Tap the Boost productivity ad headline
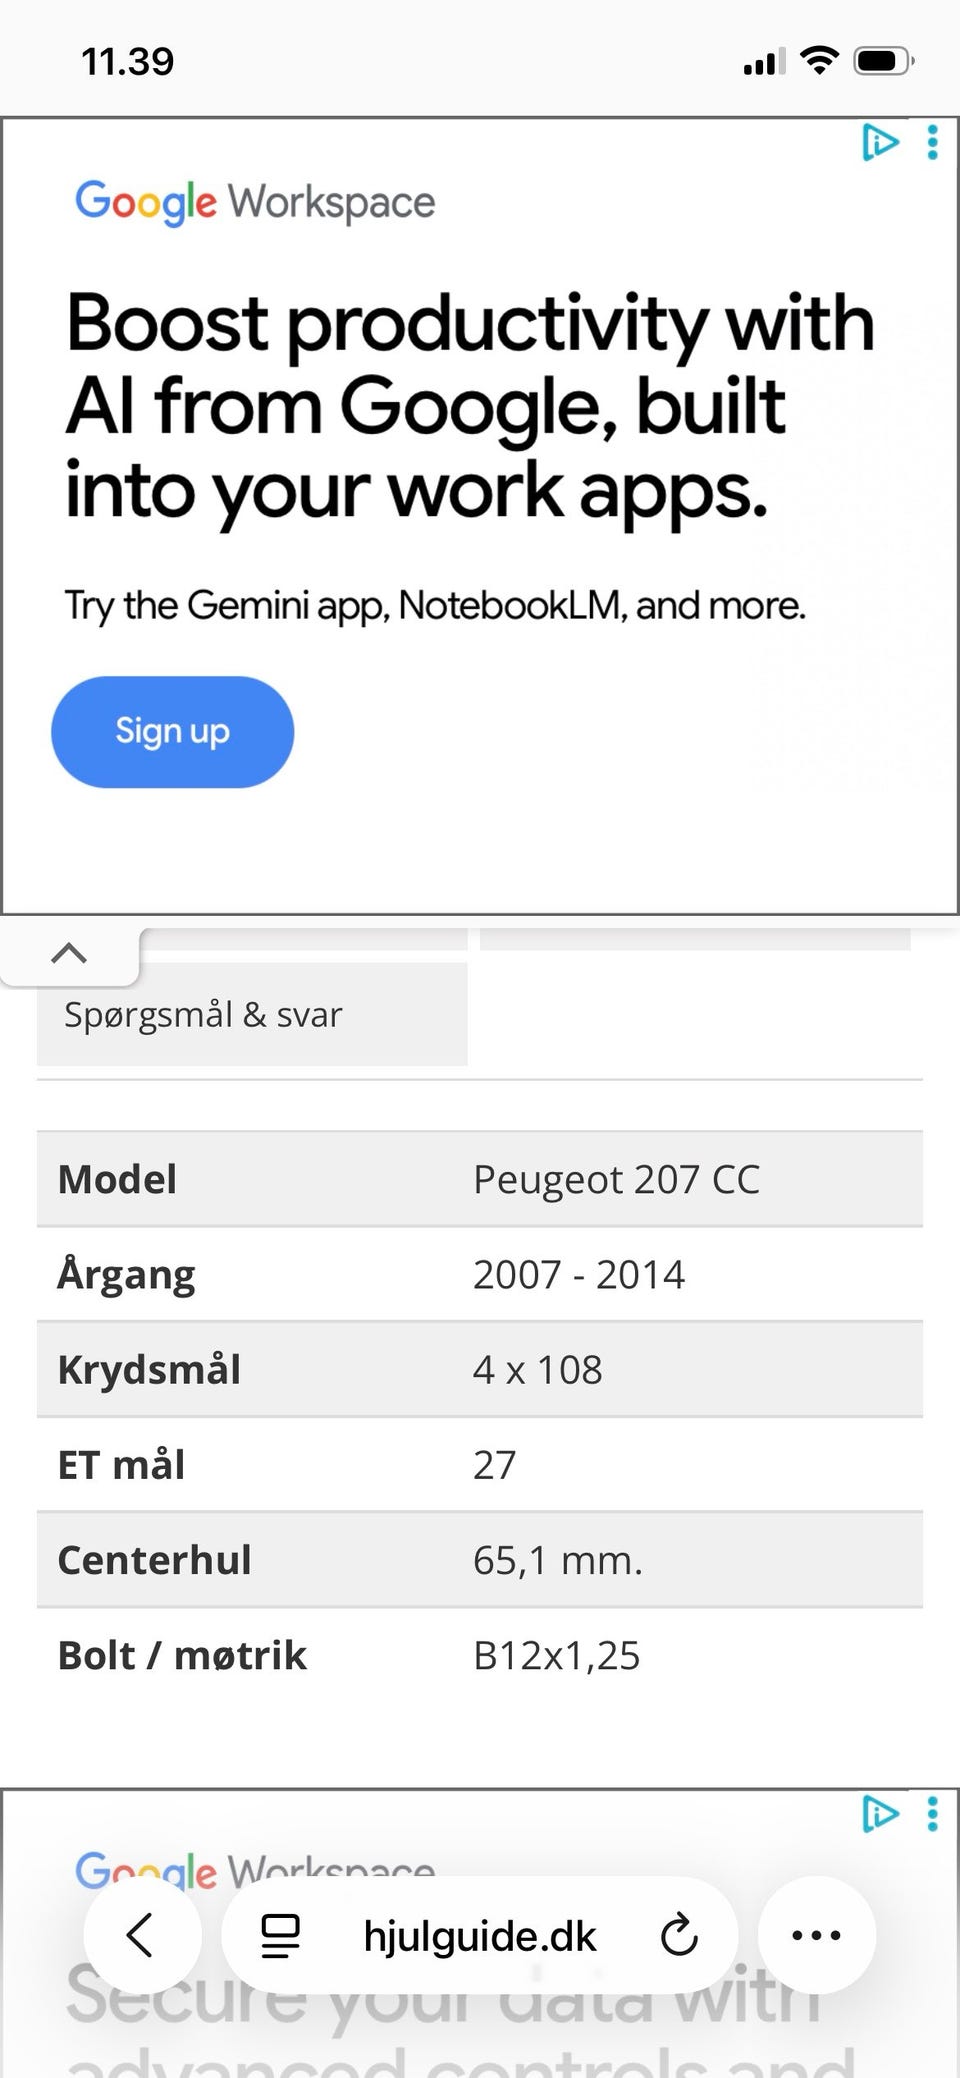The image size is (960, 2078). pos(470,406)
